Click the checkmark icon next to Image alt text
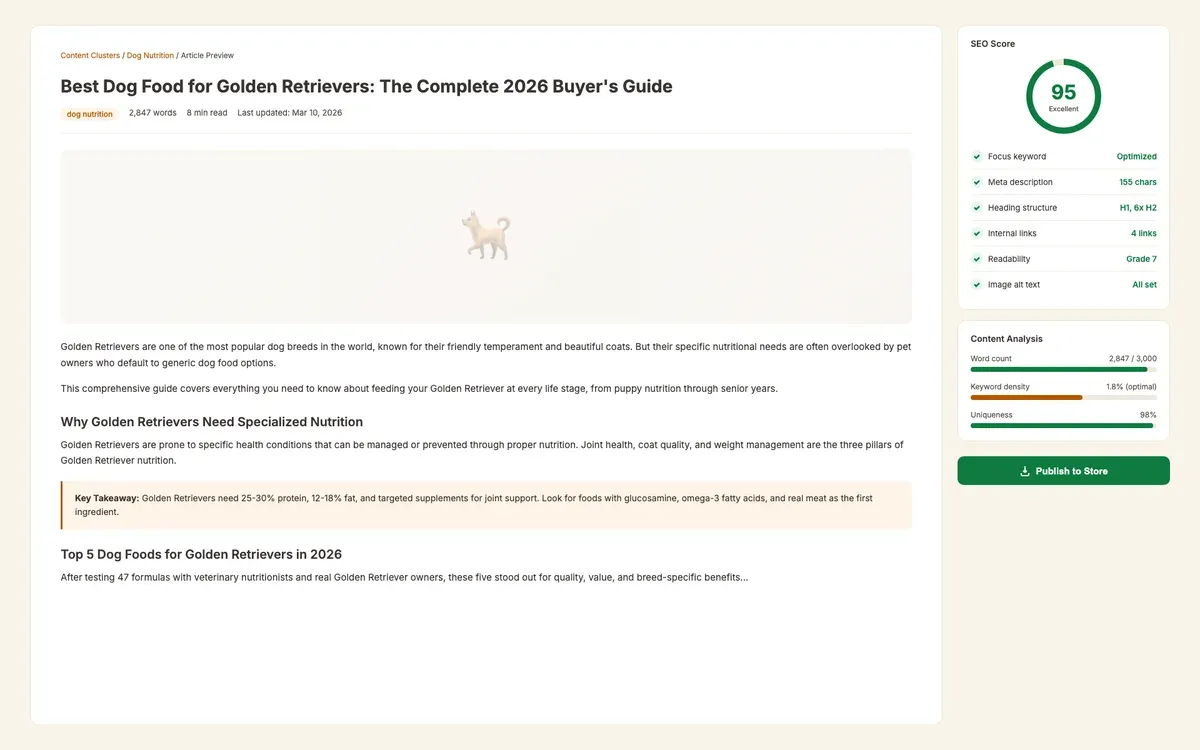This screenshot has height=750, width=1200. [976, 284]
